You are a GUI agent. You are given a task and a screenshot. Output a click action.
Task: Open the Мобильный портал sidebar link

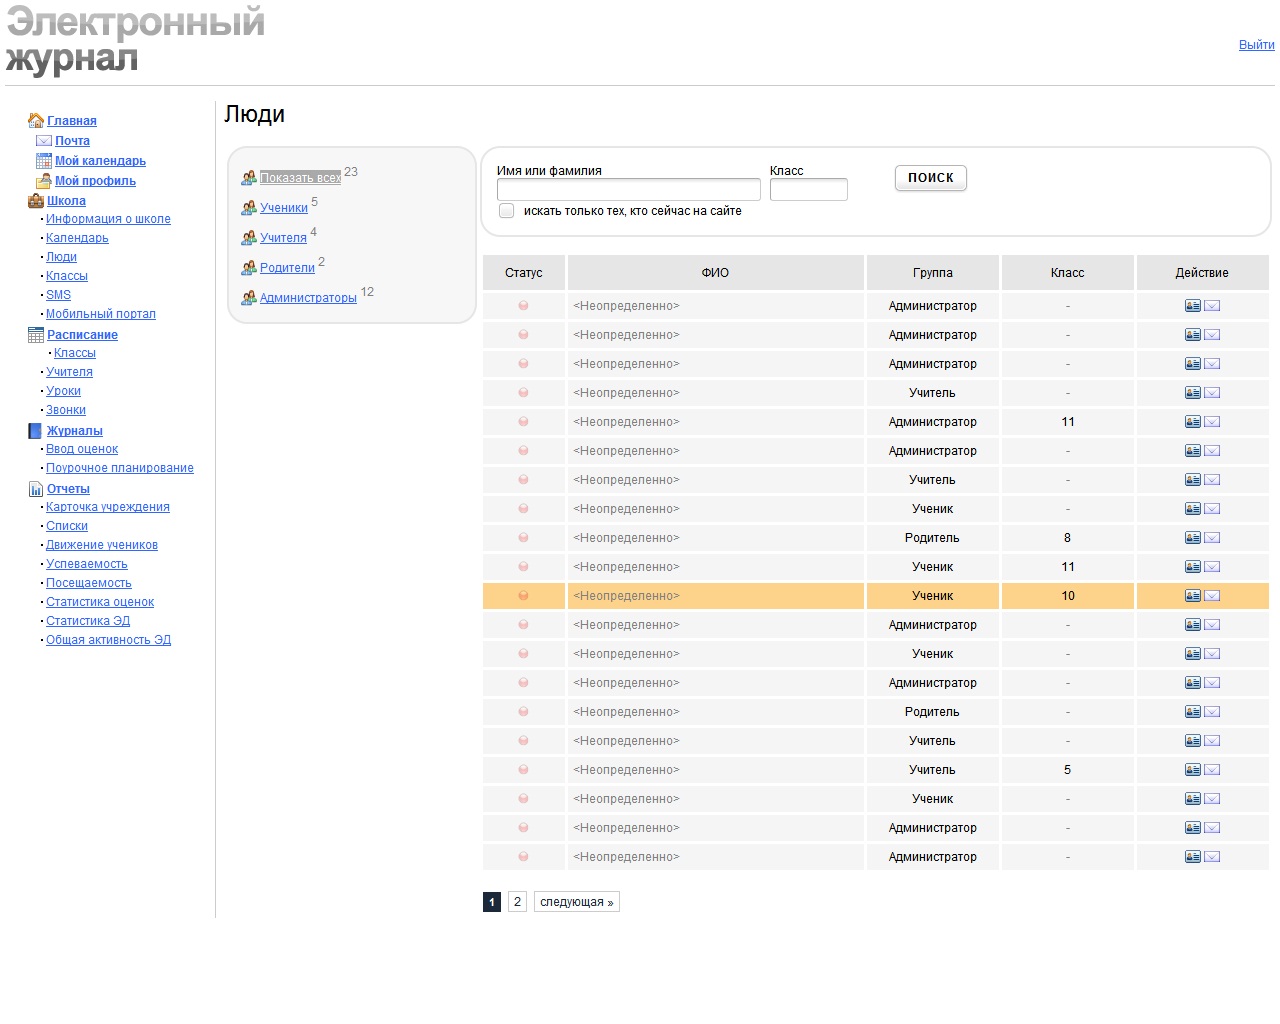click(x=101, y=314)
